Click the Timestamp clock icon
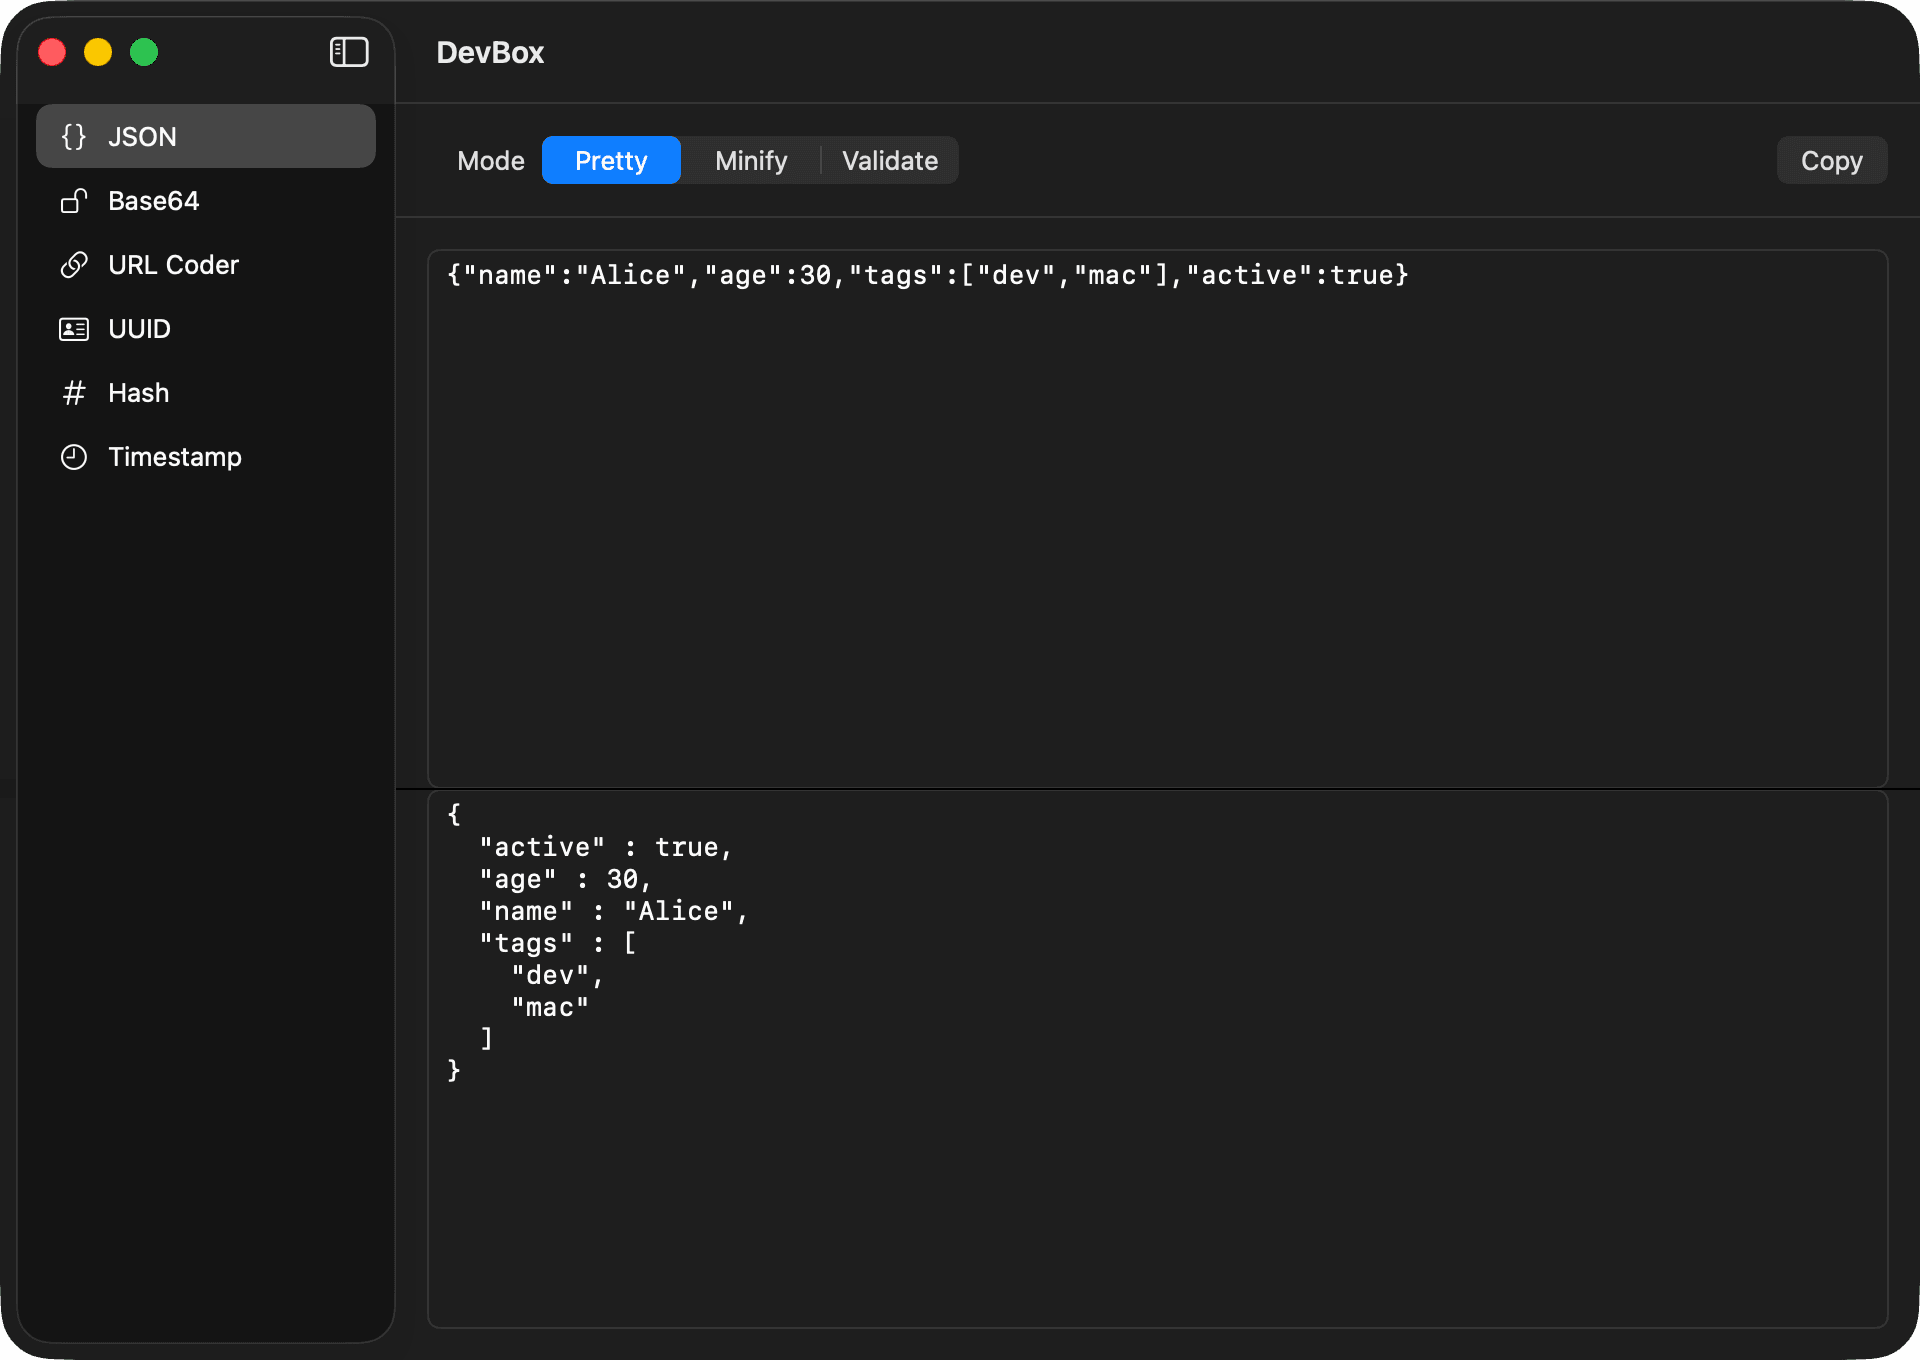The width and height of the screenshot is (1920, 1360). pyautogui.click(x=74, y=457)
